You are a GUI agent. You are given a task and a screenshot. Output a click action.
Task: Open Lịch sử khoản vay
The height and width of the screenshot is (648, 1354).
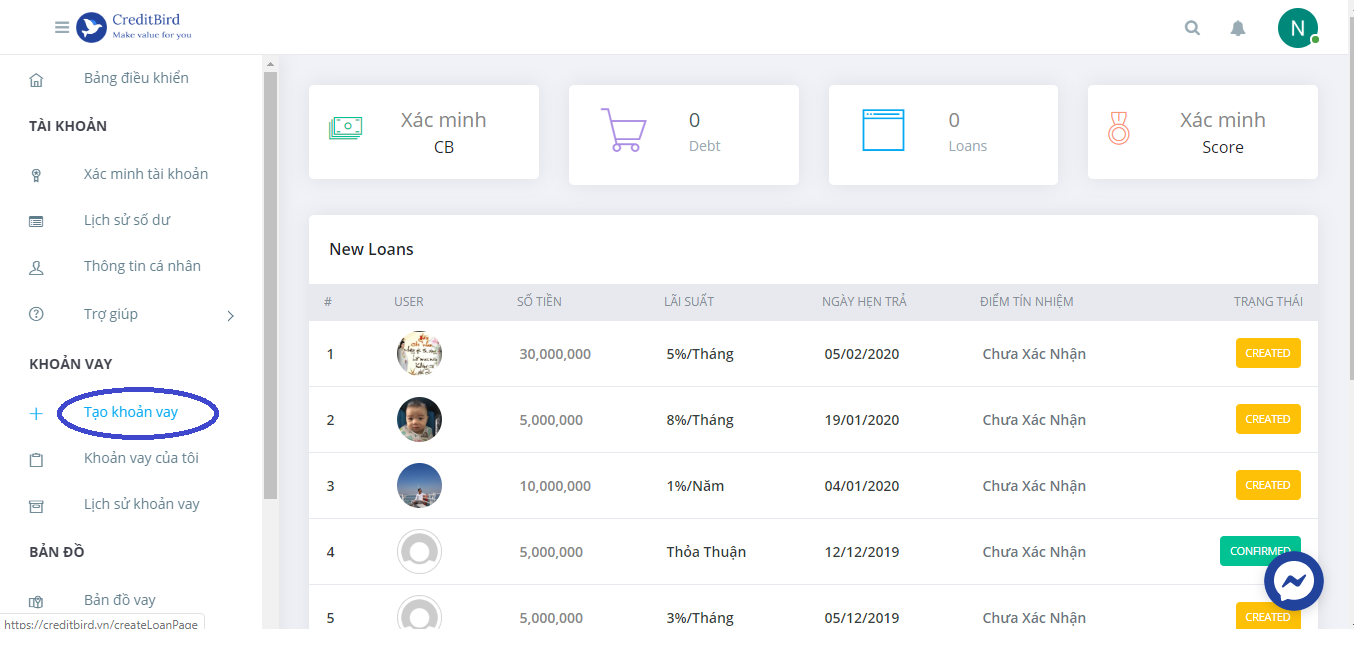pos(142,504)
